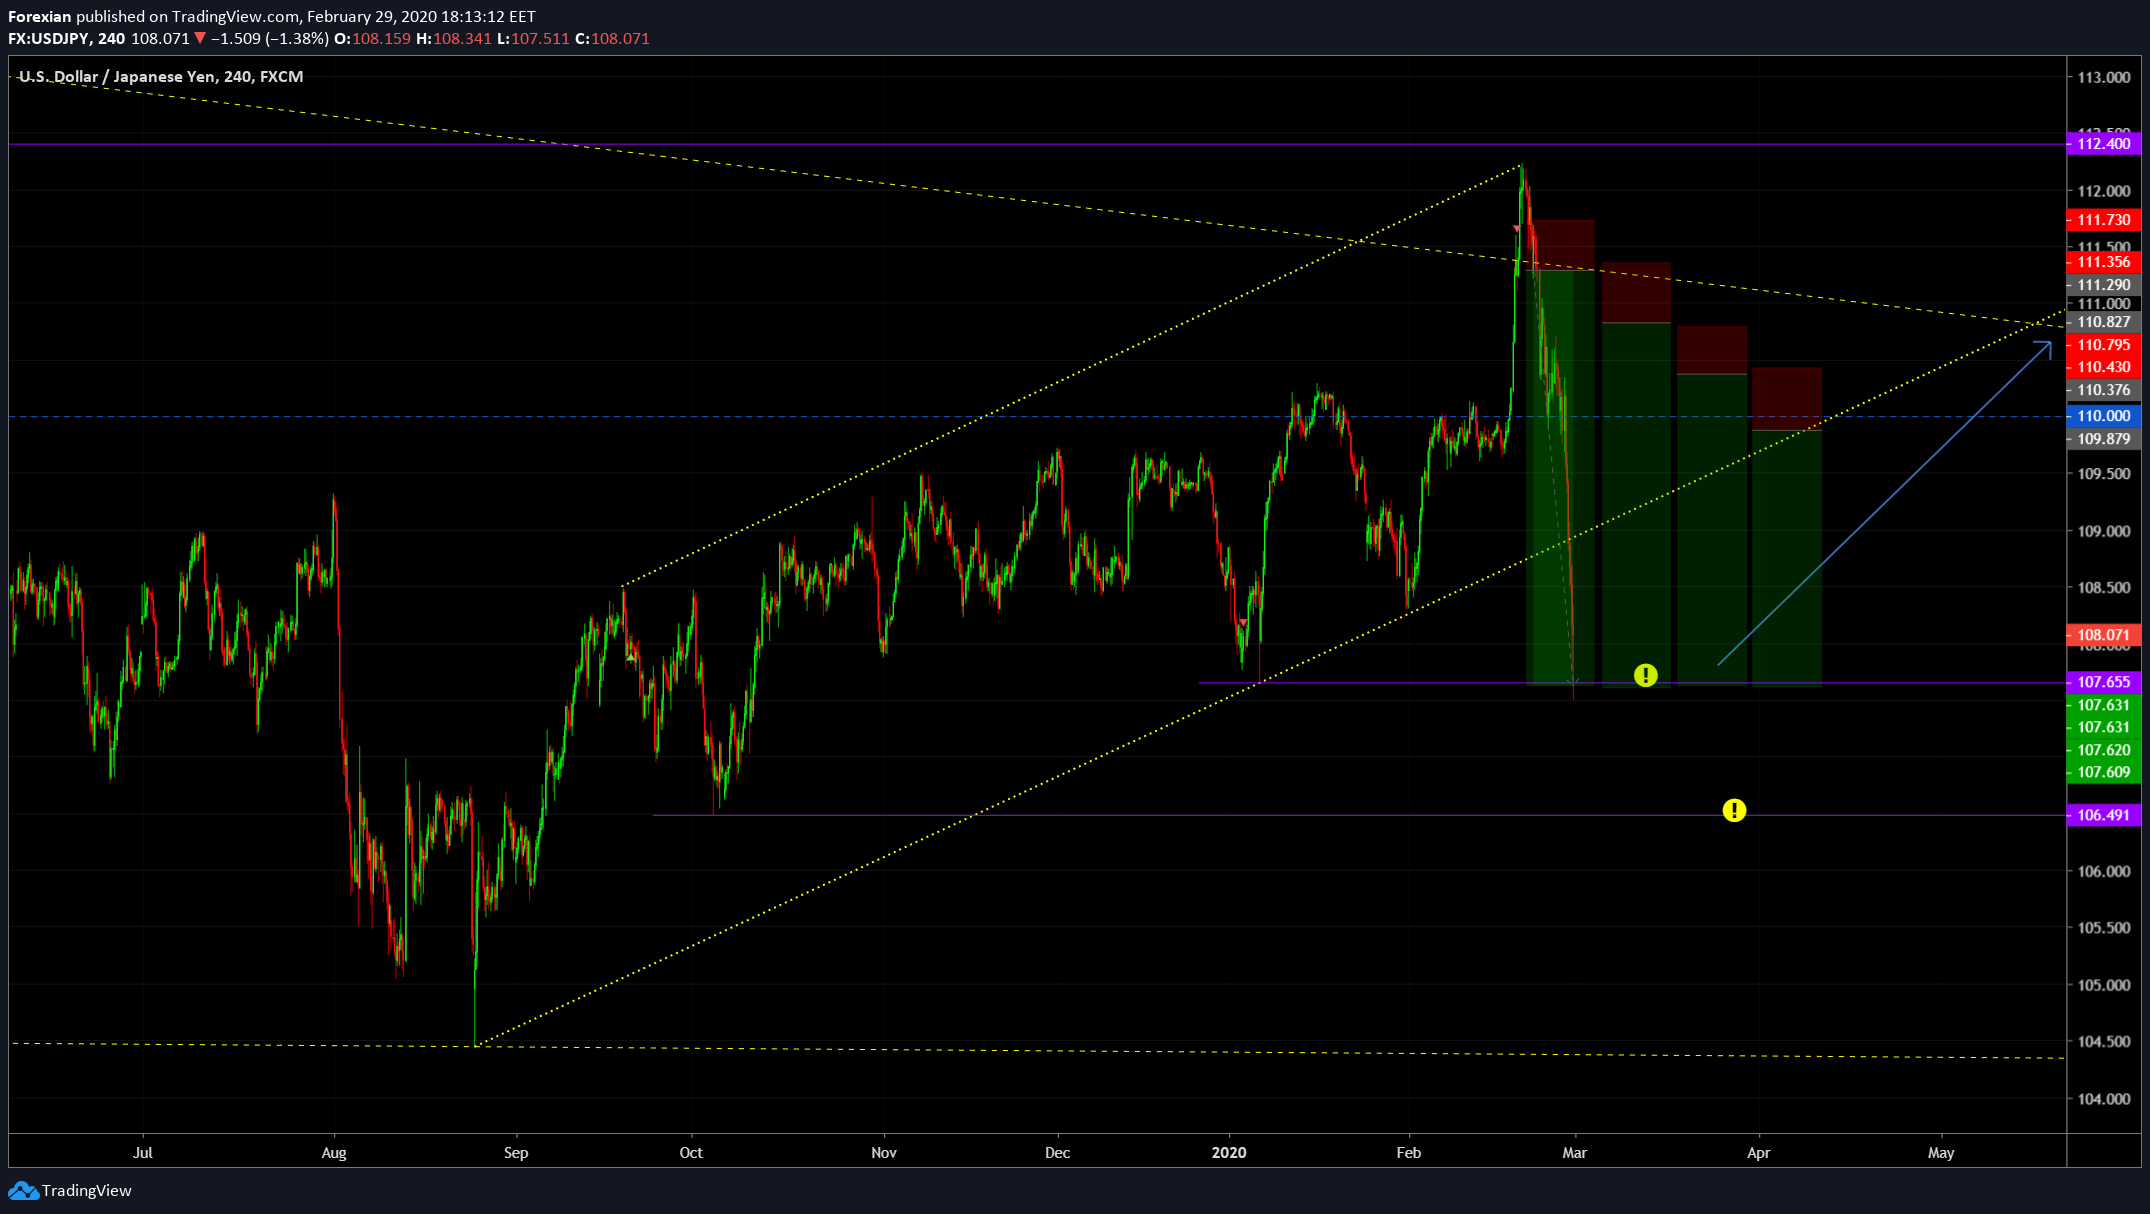Click the −1.509 (−1.38%) change text

270,38
